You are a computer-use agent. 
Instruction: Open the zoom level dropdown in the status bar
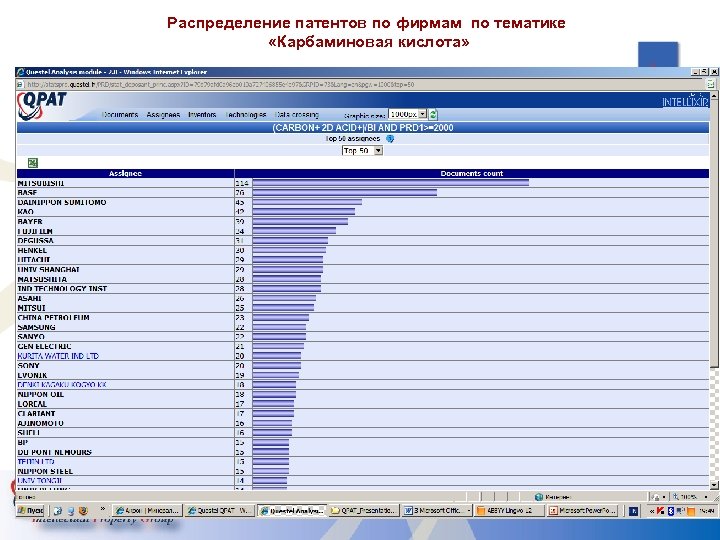[x=705, y=497]
